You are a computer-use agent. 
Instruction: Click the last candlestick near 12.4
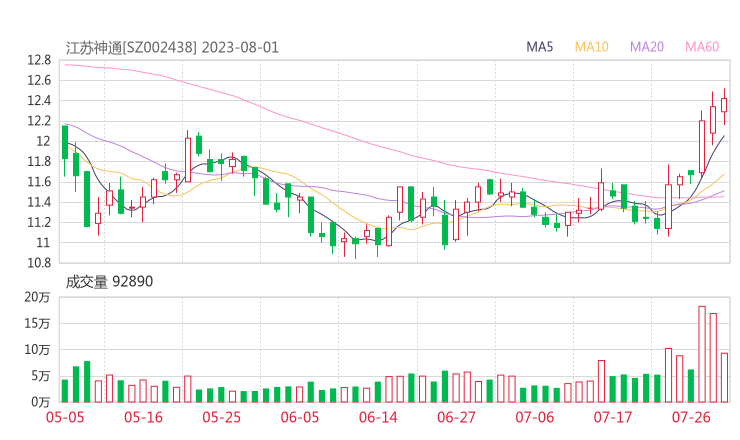click(x=724, y=105)
